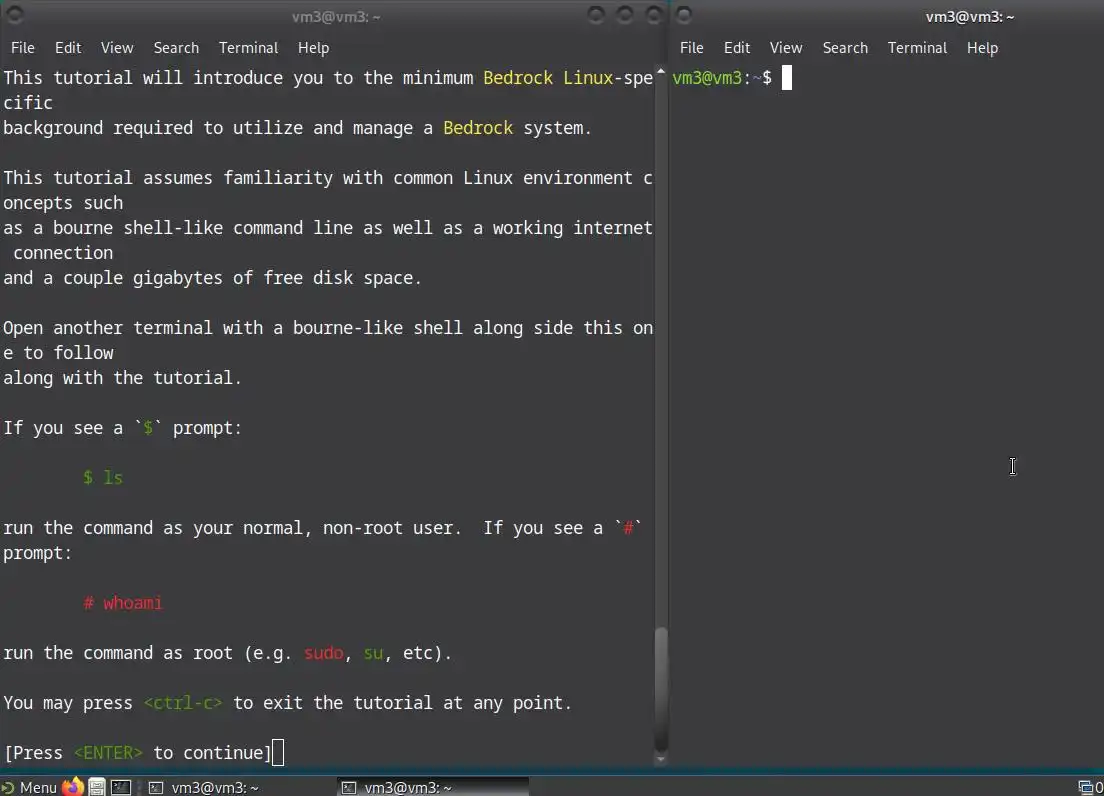1104x796 pixels.
Task: Click the green '$' in backticks
Action: [148, 428]
